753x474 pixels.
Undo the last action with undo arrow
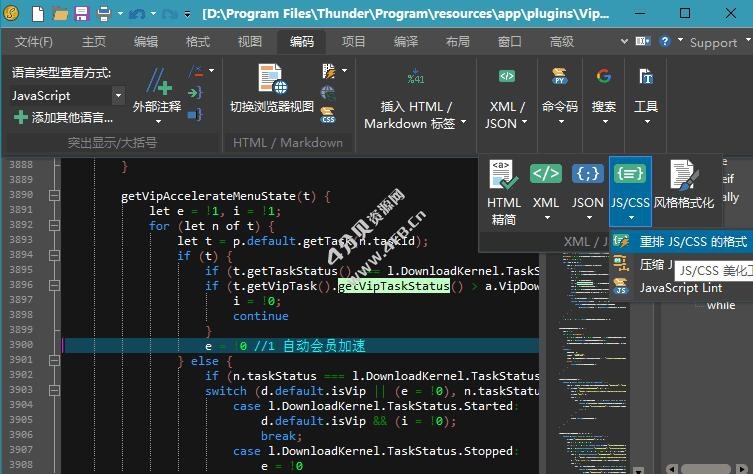tap(137, 14)
